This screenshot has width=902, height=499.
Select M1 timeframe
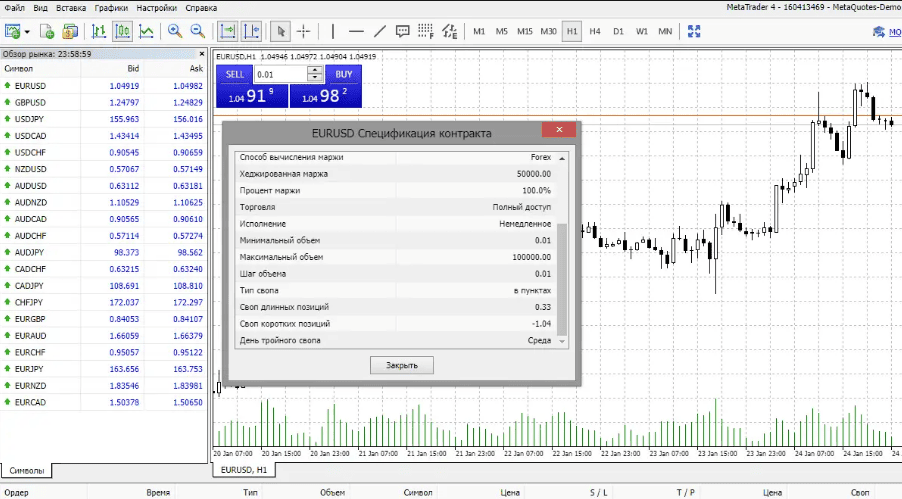(x=479, y=31)
